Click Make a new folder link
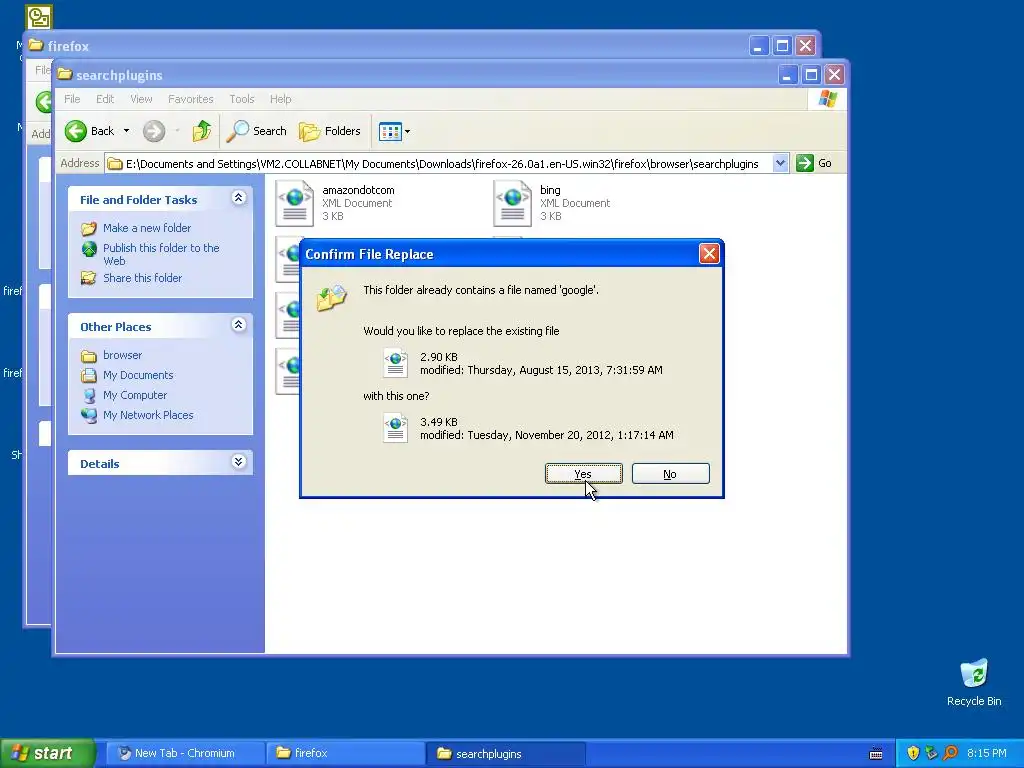The width and height of the screenshot is (1024, 768). (x=147, y=228)
